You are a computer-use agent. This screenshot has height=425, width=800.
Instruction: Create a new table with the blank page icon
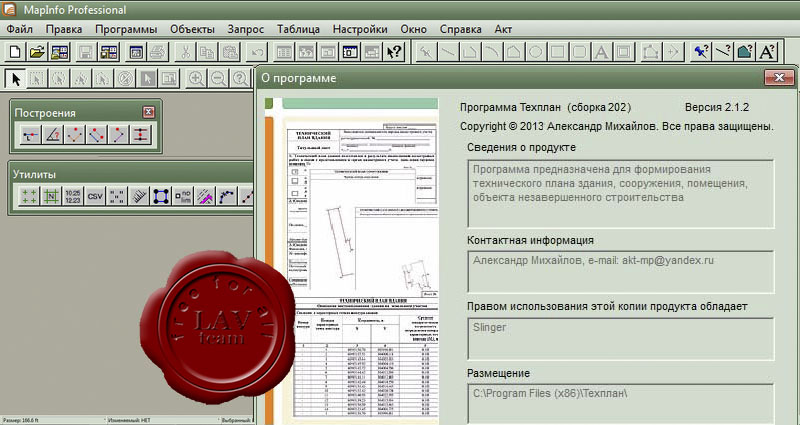click(x=15, y=52)
